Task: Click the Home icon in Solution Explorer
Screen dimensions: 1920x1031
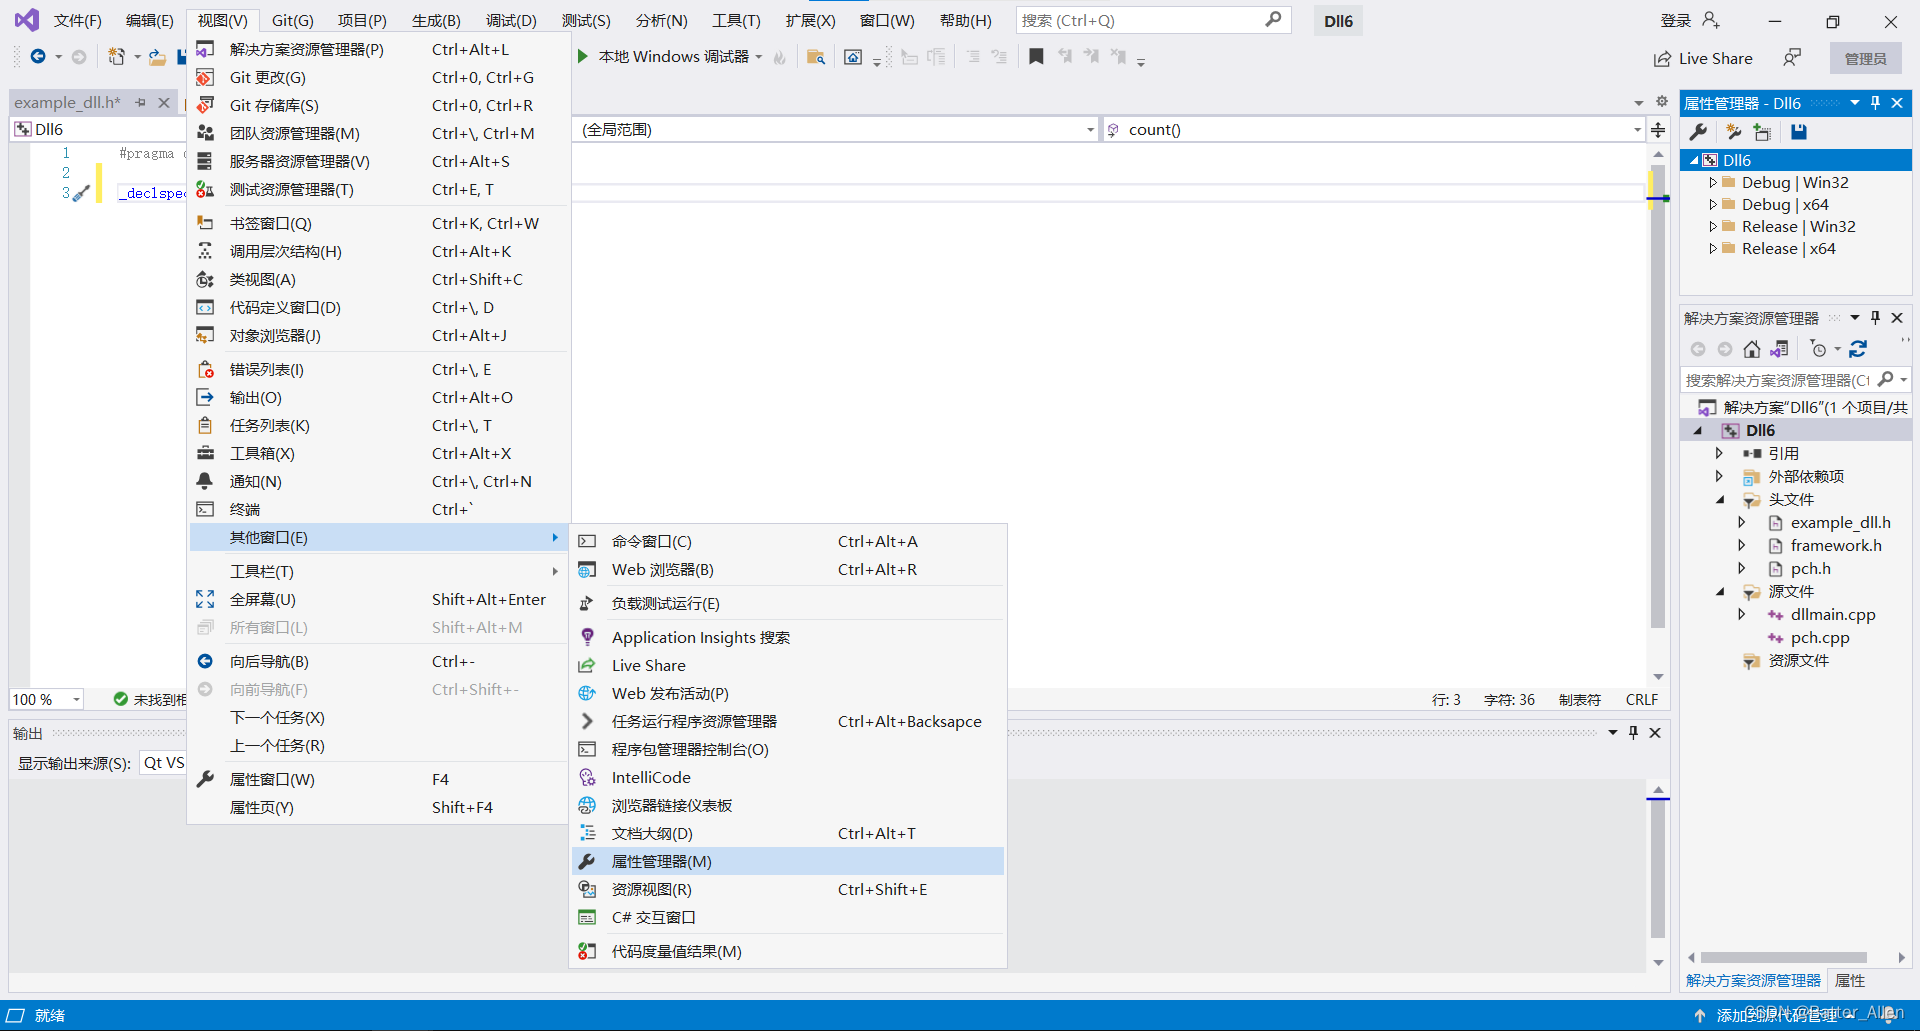Action: coord(1752,349)
